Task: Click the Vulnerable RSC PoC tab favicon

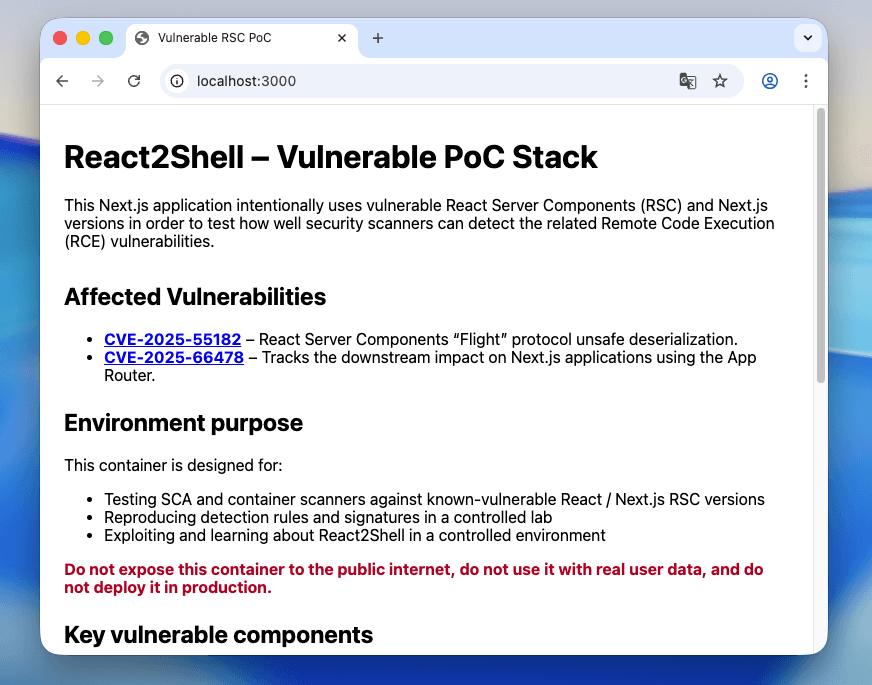Action: click(141, 38)
